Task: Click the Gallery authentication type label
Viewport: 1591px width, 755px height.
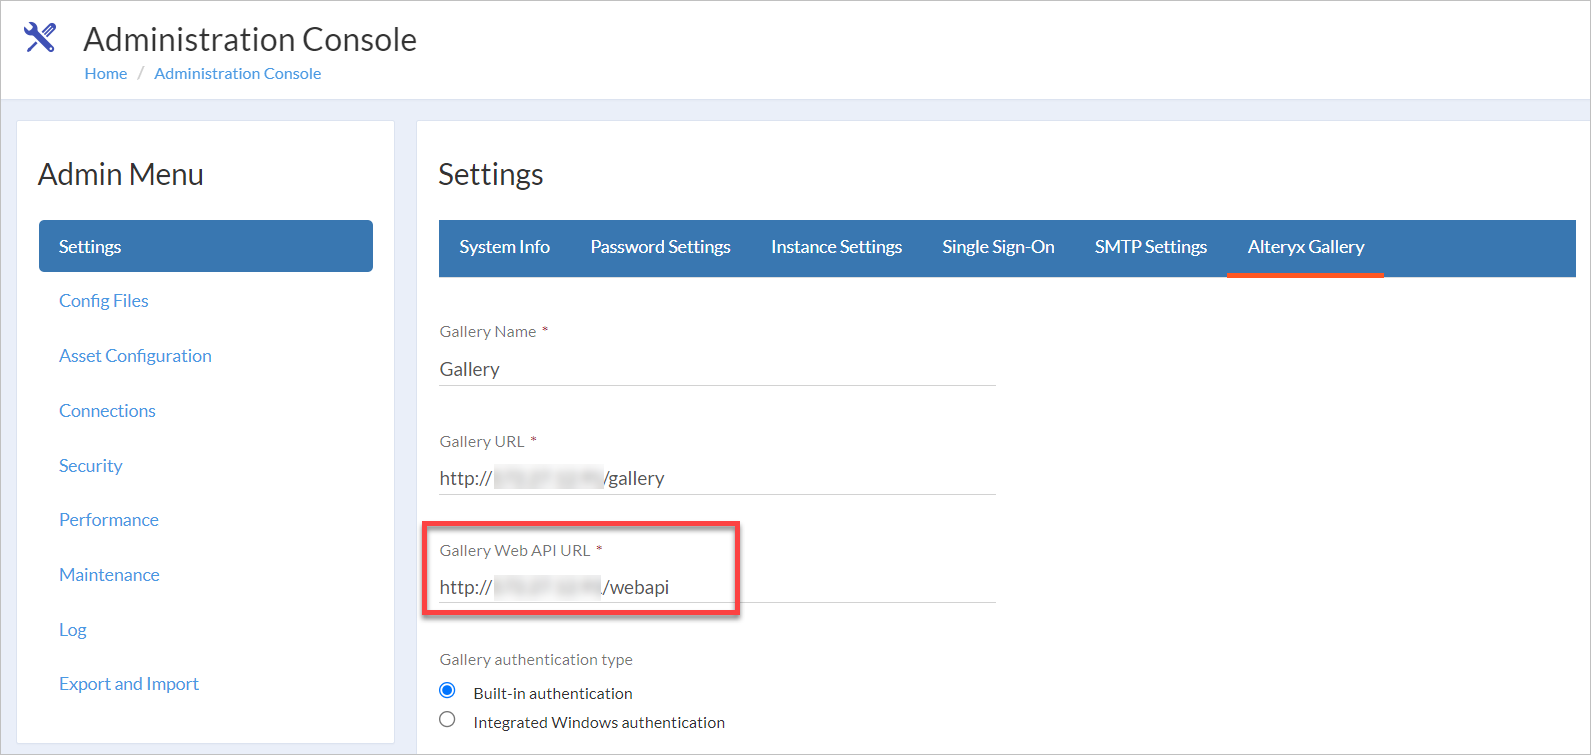Action: [x=536, y=660]
